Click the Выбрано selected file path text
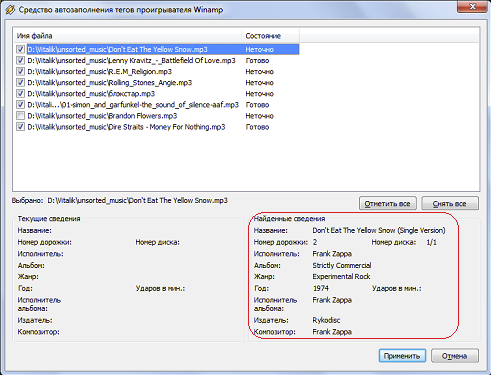 pyautogui.click(x=137, y=200)
